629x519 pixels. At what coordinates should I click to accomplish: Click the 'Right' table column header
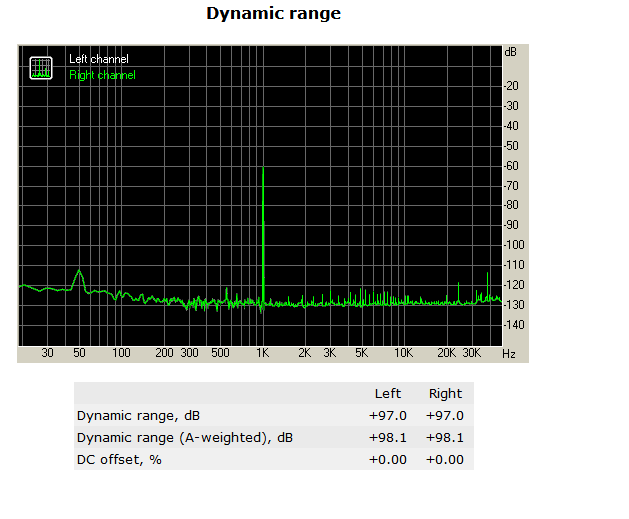pyautogui.click(x=445, y=394)
